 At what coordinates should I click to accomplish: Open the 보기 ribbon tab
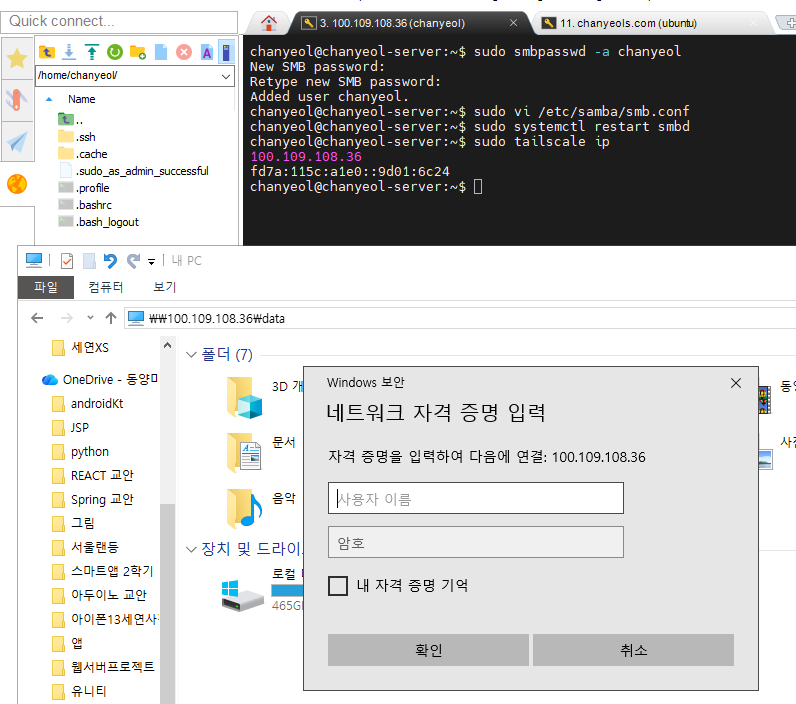coord(165,287)
